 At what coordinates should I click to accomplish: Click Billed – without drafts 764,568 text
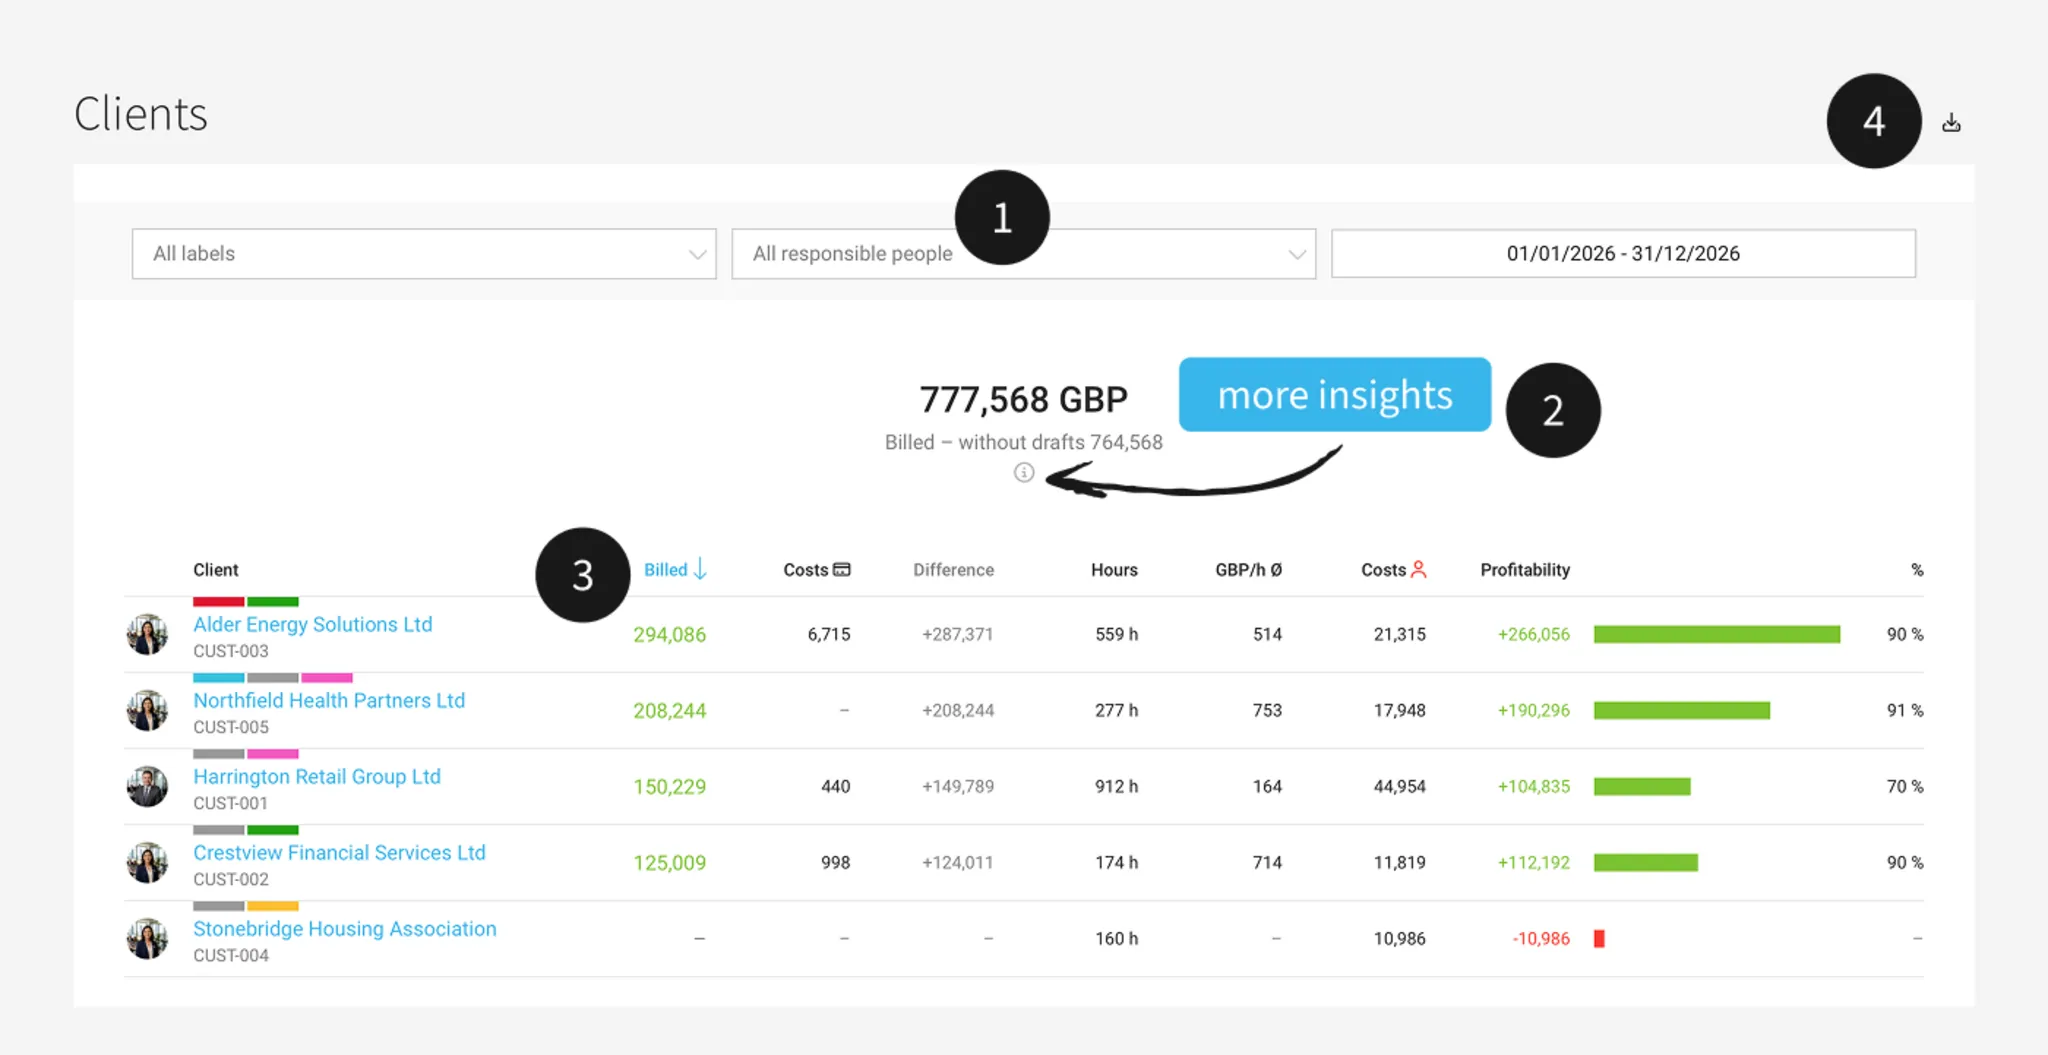pos(1023,442)
